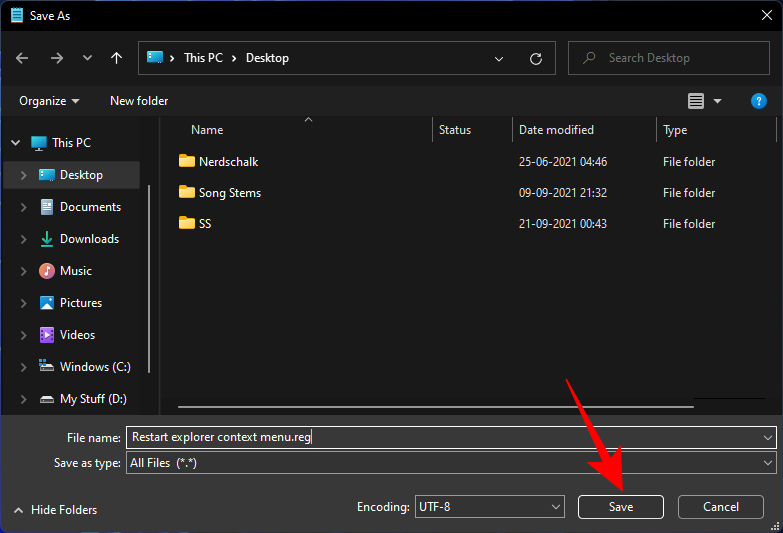Viewport: 783px width, 533px height.
Task: Close the Save As dialog
Action: click(767, 15)
